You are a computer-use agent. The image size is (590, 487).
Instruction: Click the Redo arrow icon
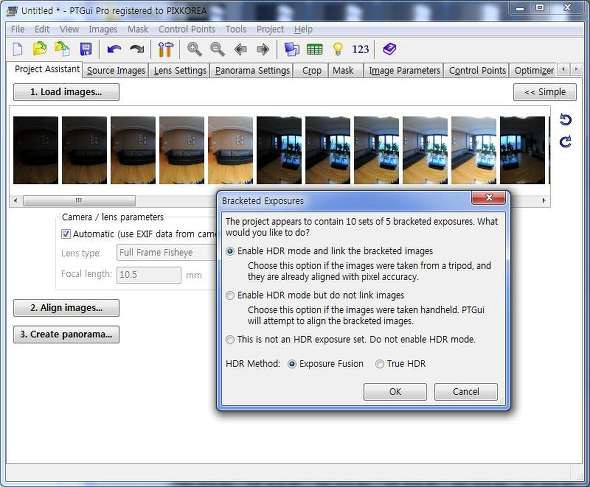coord(137,49)
